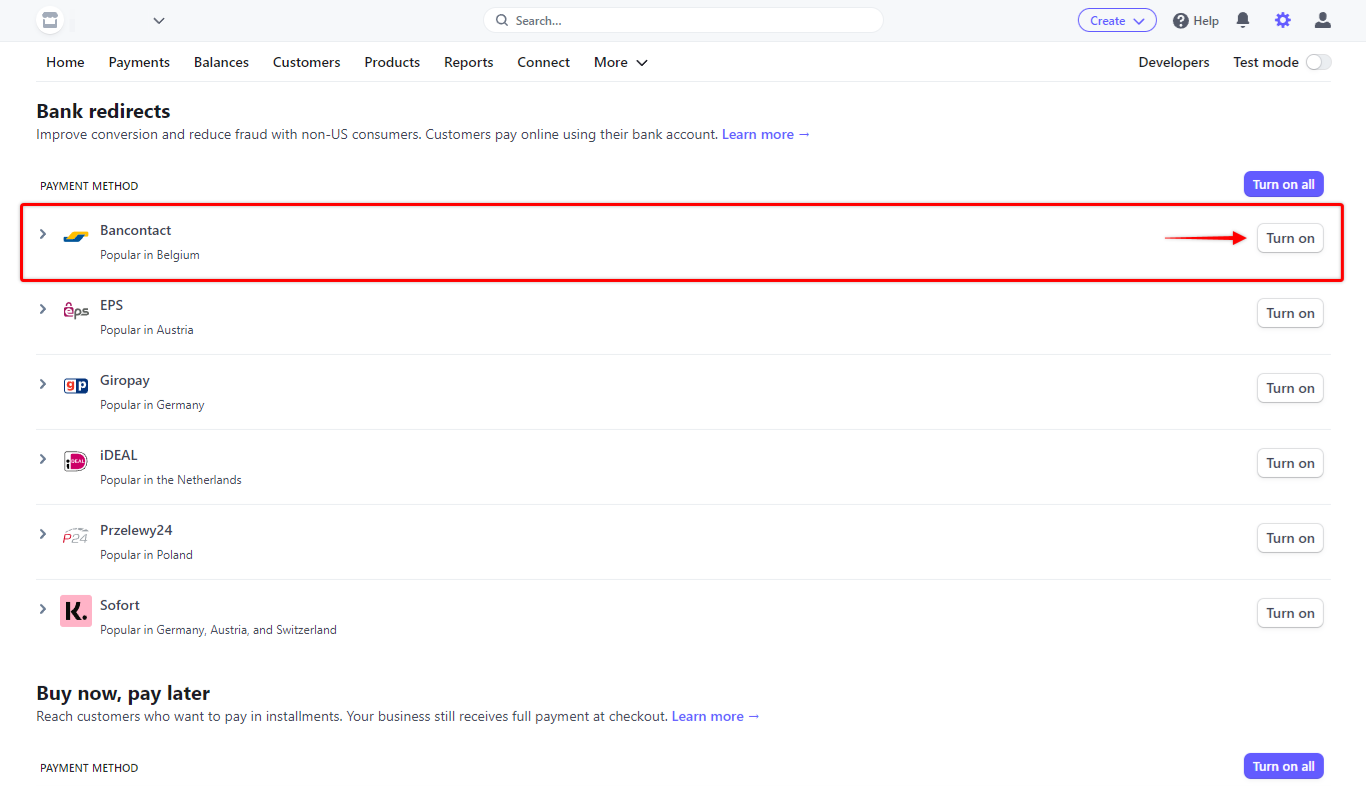Turn on iDEAL
This screenshot has height=786, width=1366.
point(1290,463)
